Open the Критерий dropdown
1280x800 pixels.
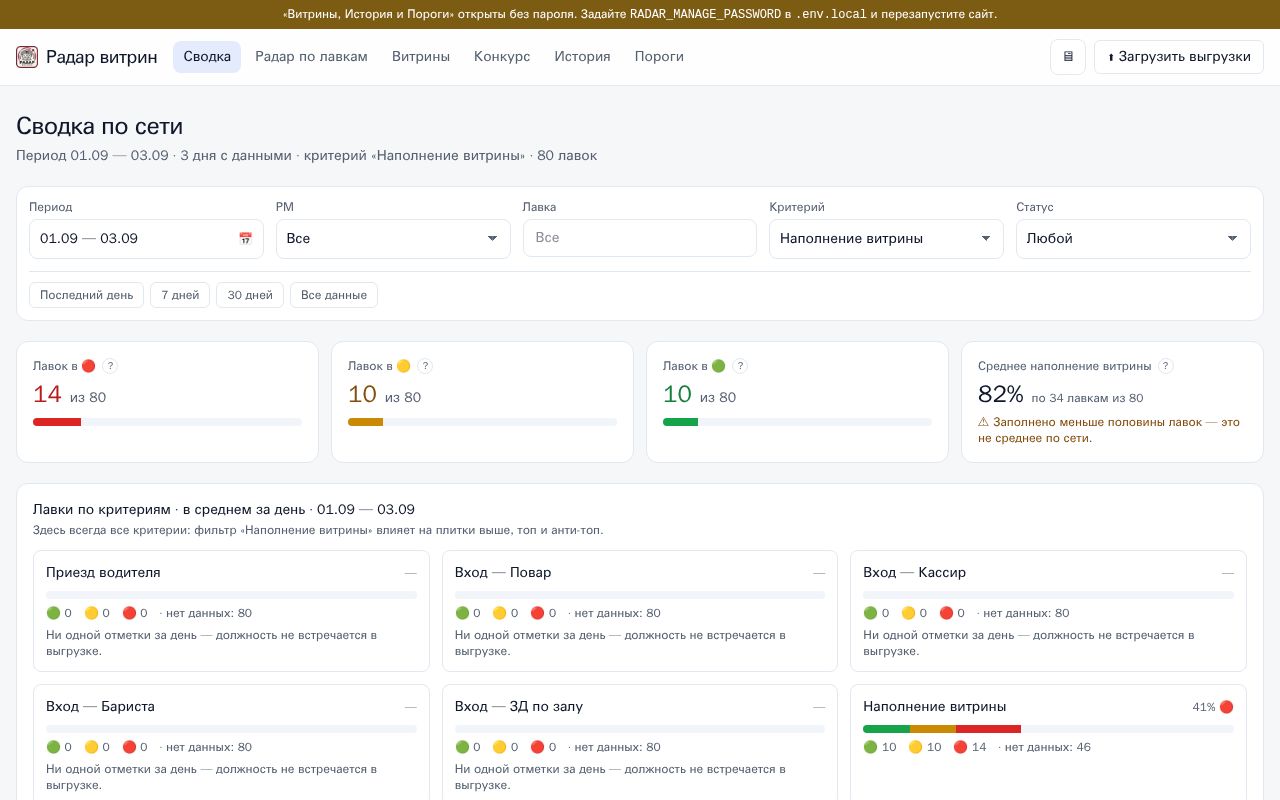click(886, 239)
